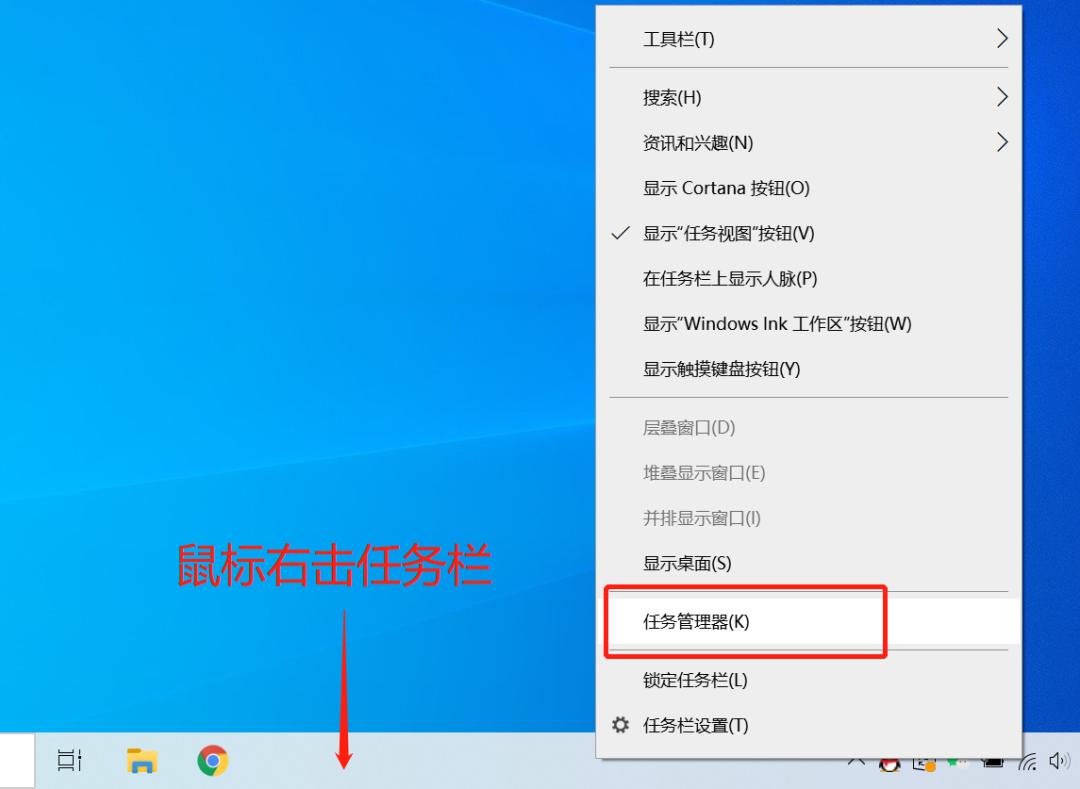The height and width of the screenshot is (789, 1080).
Task: Show hidden tray icons with the chevron
Action: (858, 763)
